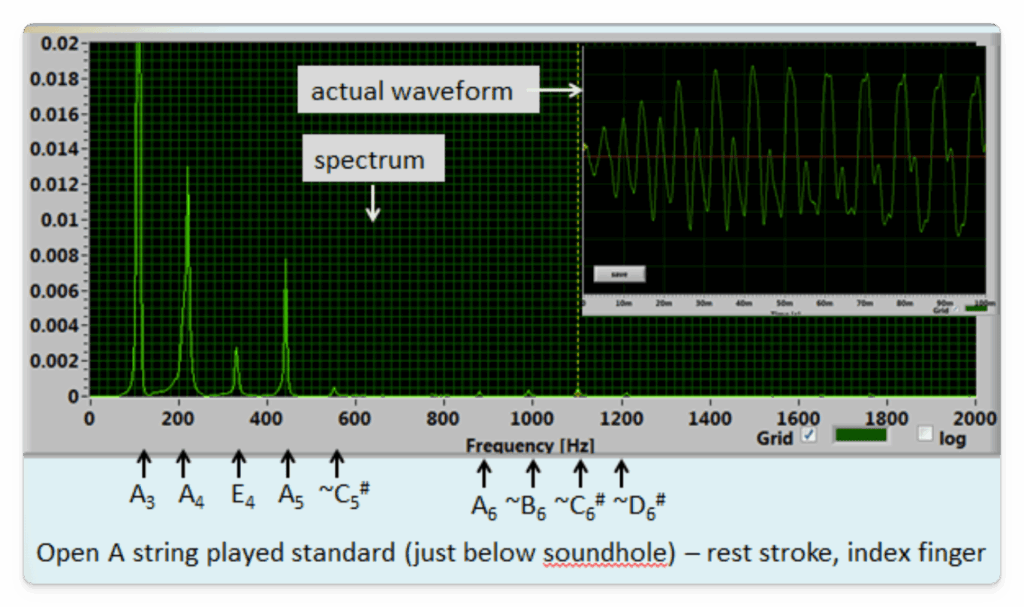The height and width of the screenshot is (607, 1024).
Task: Click the arrow above the ~D6# label
Action: click(621, 471)
